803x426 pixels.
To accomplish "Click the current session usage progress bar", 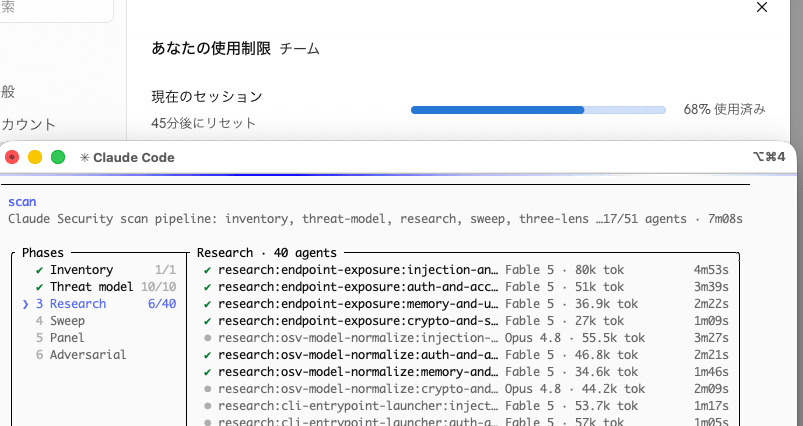I will pyautogui.click(x=538, y=110).
